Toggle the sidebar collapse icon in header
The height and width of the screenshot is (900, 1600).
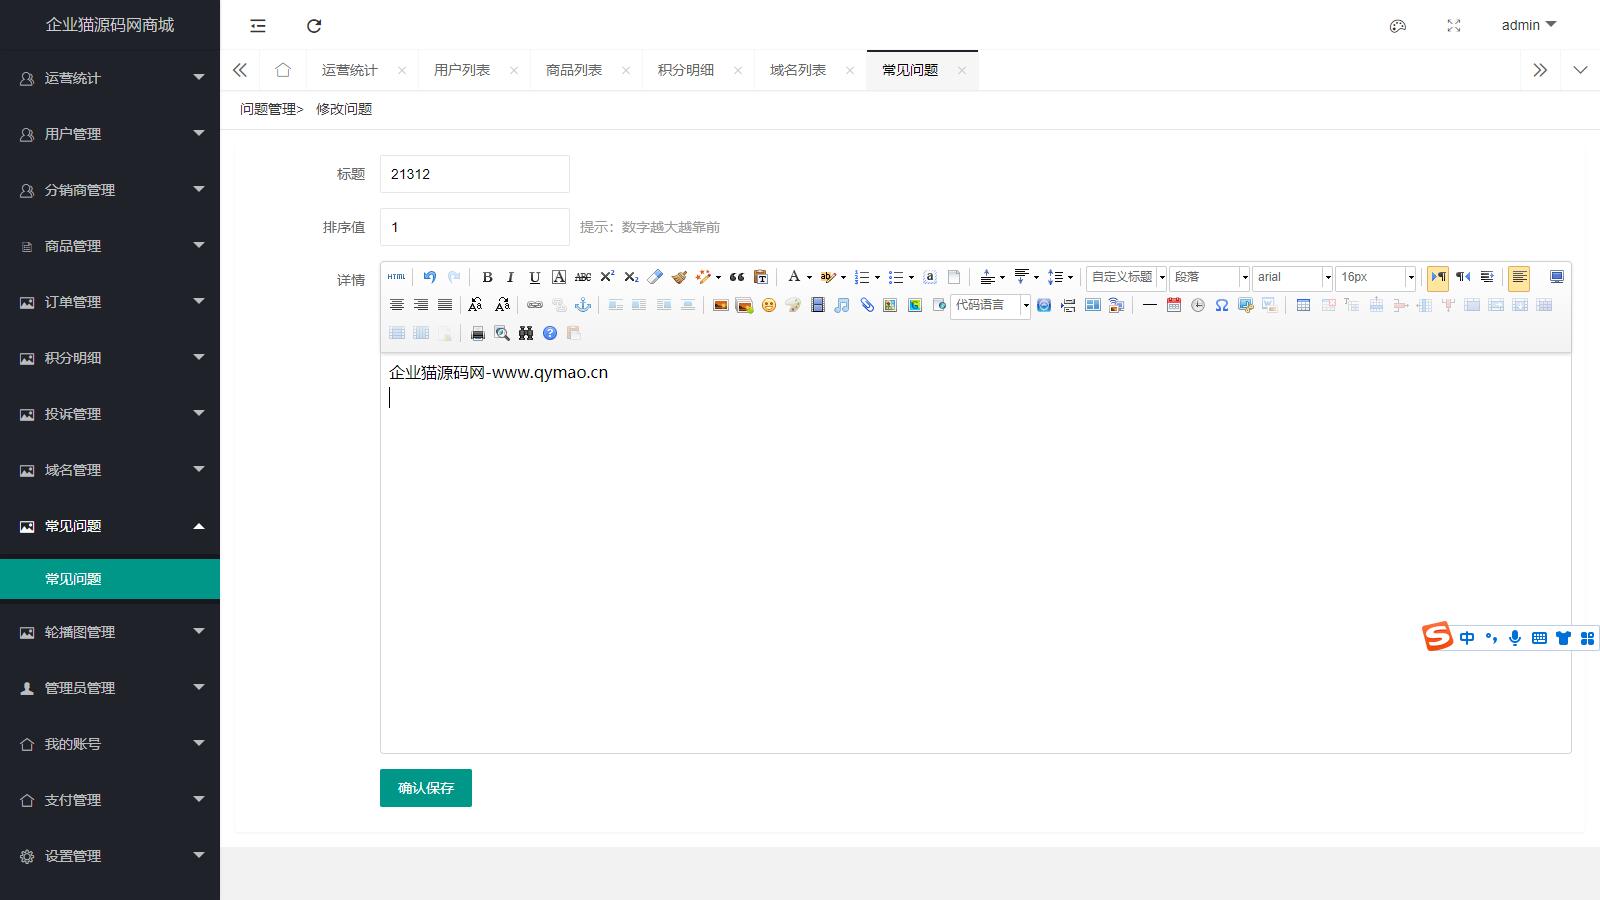258,26
